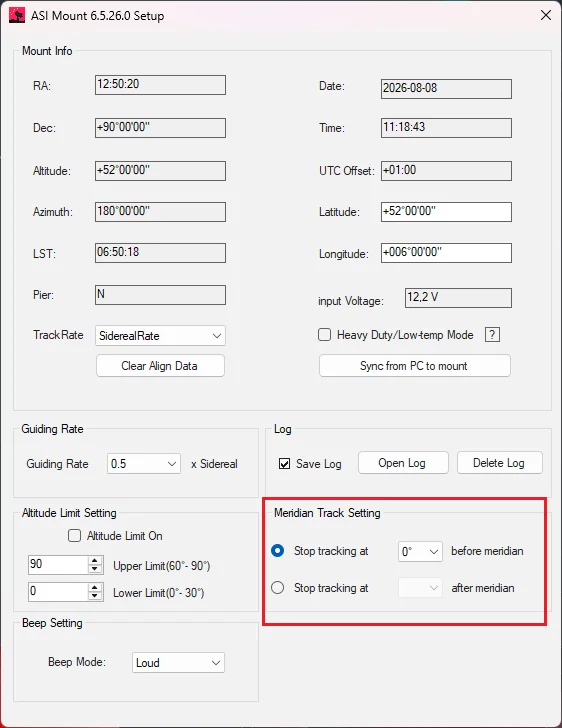Click the 'Beep Mode:' label
562x728 pixels.
[x=77, y=662]
